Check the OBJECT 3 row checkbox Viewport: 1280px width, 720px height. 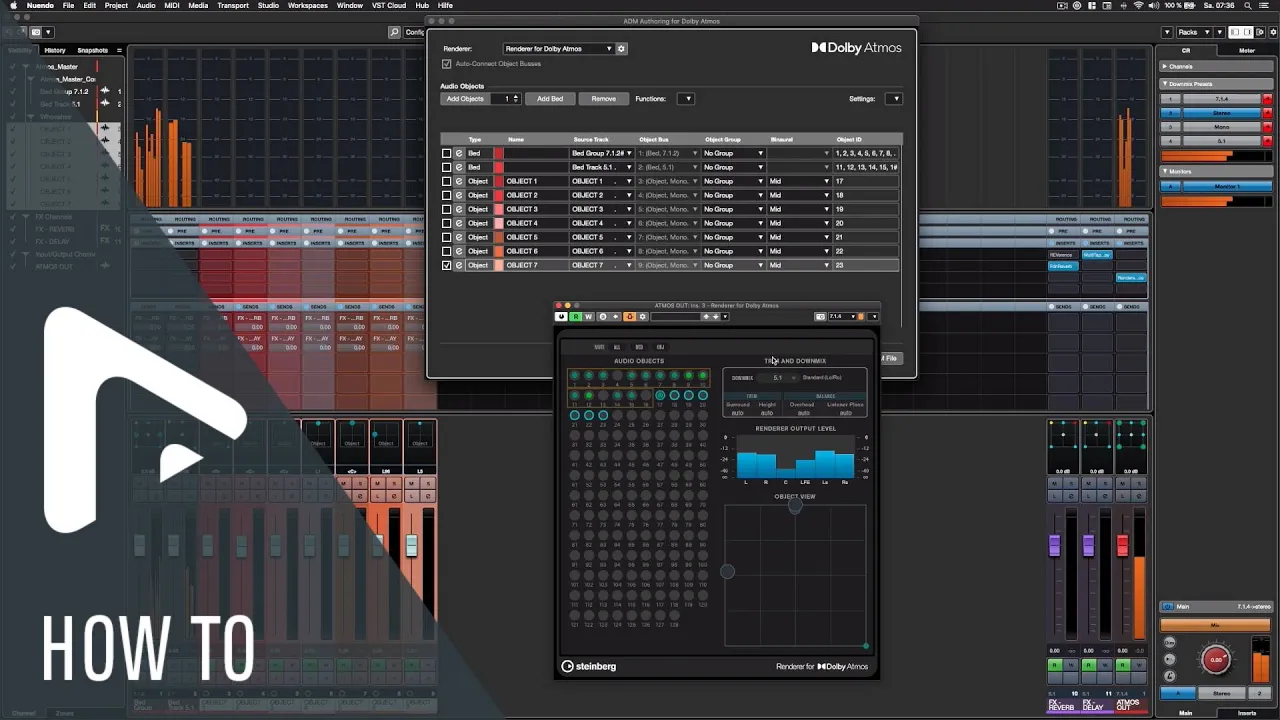point(447,209)
